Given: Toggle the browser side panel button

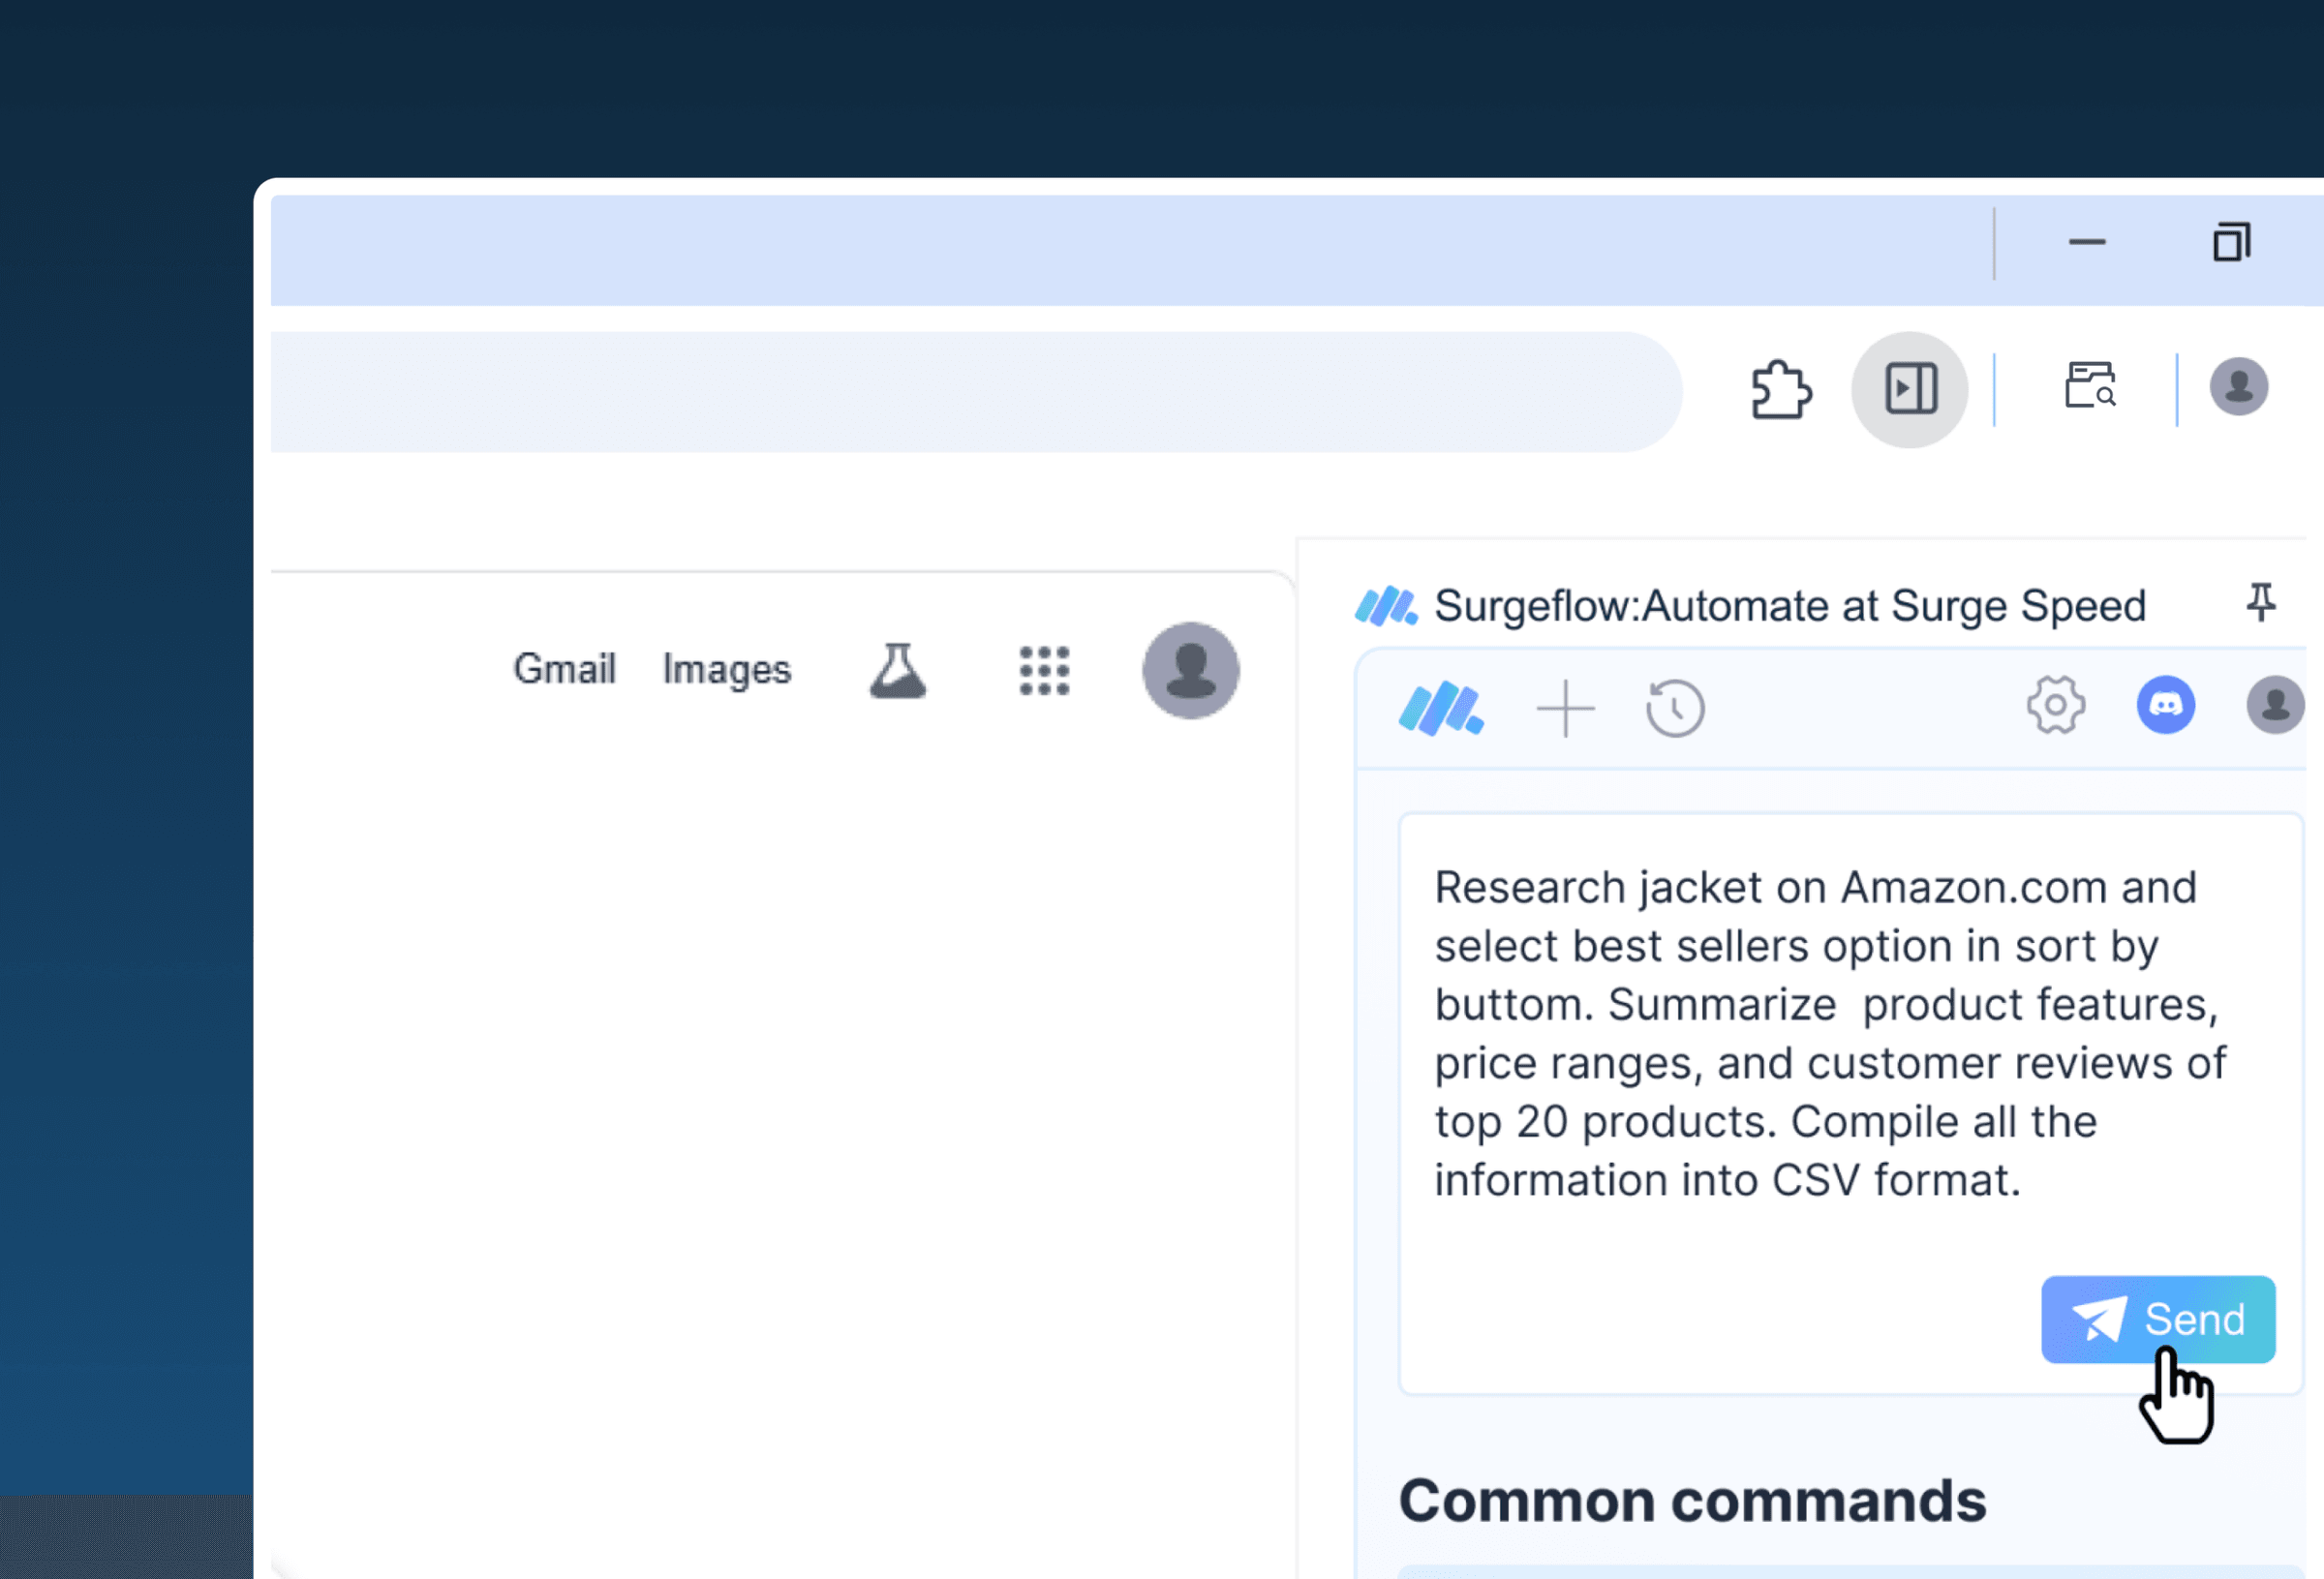Looking at the screenshot, I should (x=1909, y=390).
